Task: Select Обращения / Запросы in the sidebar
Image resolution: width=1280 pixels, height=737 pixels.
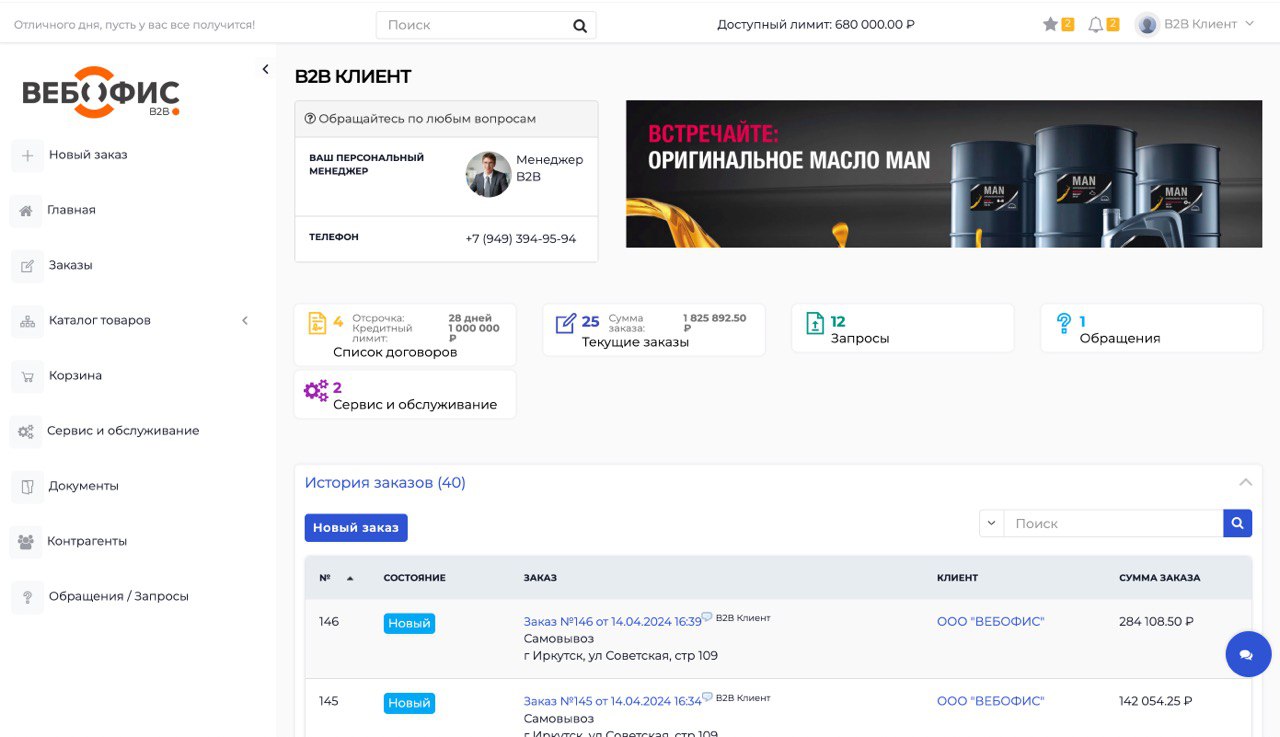Action: click(x=118, y=597)
